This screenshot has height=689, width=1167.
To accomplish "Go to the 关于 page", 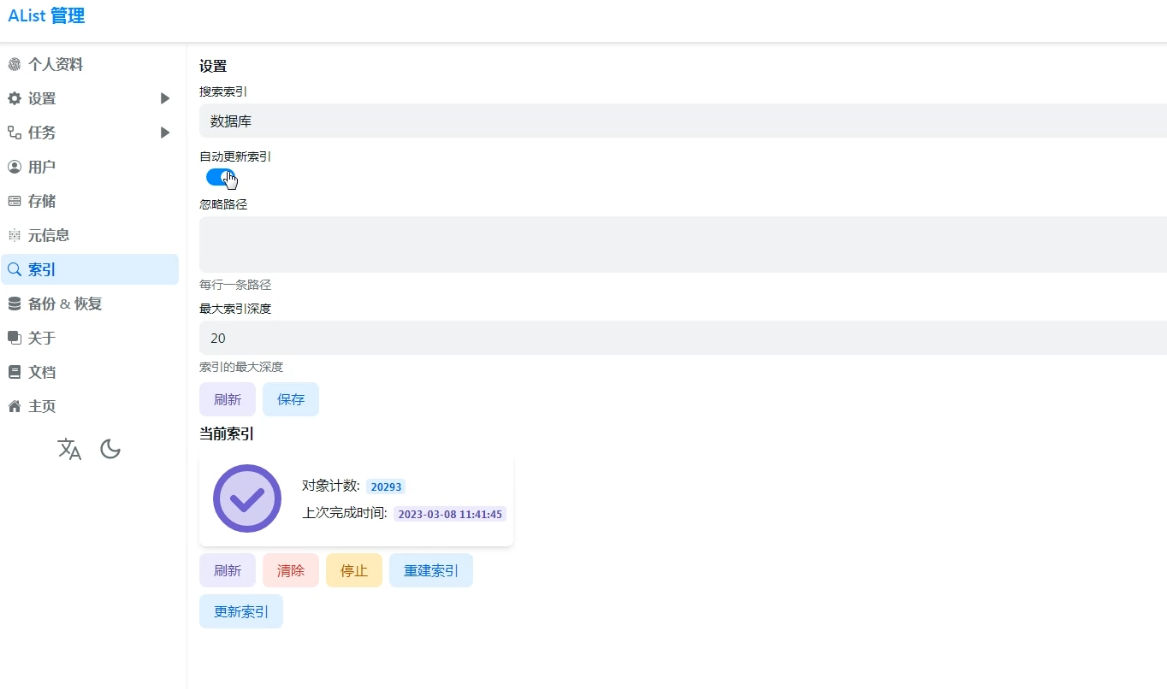I will (42, 338).
